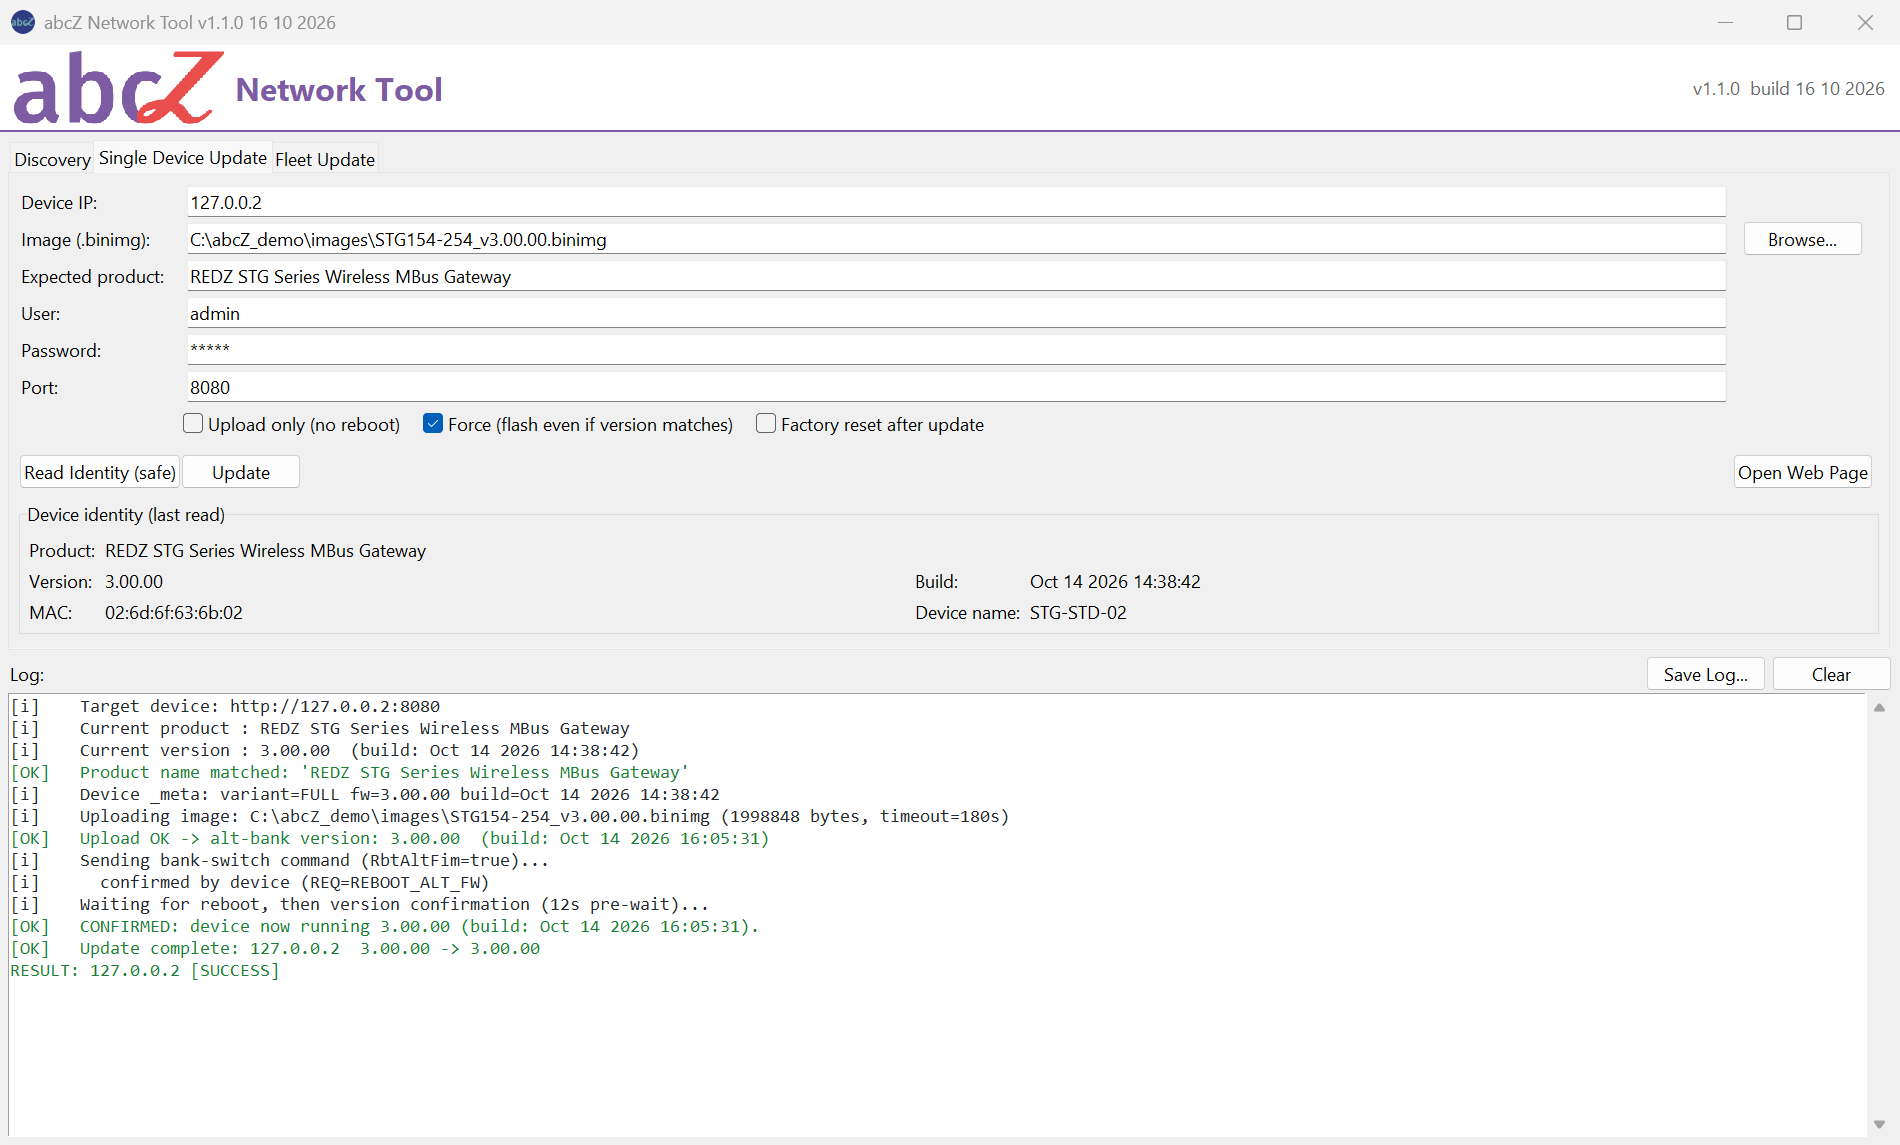Enable Factory reset after update
Viewport: 1900px width, 1145px height.
coord(766,424)
